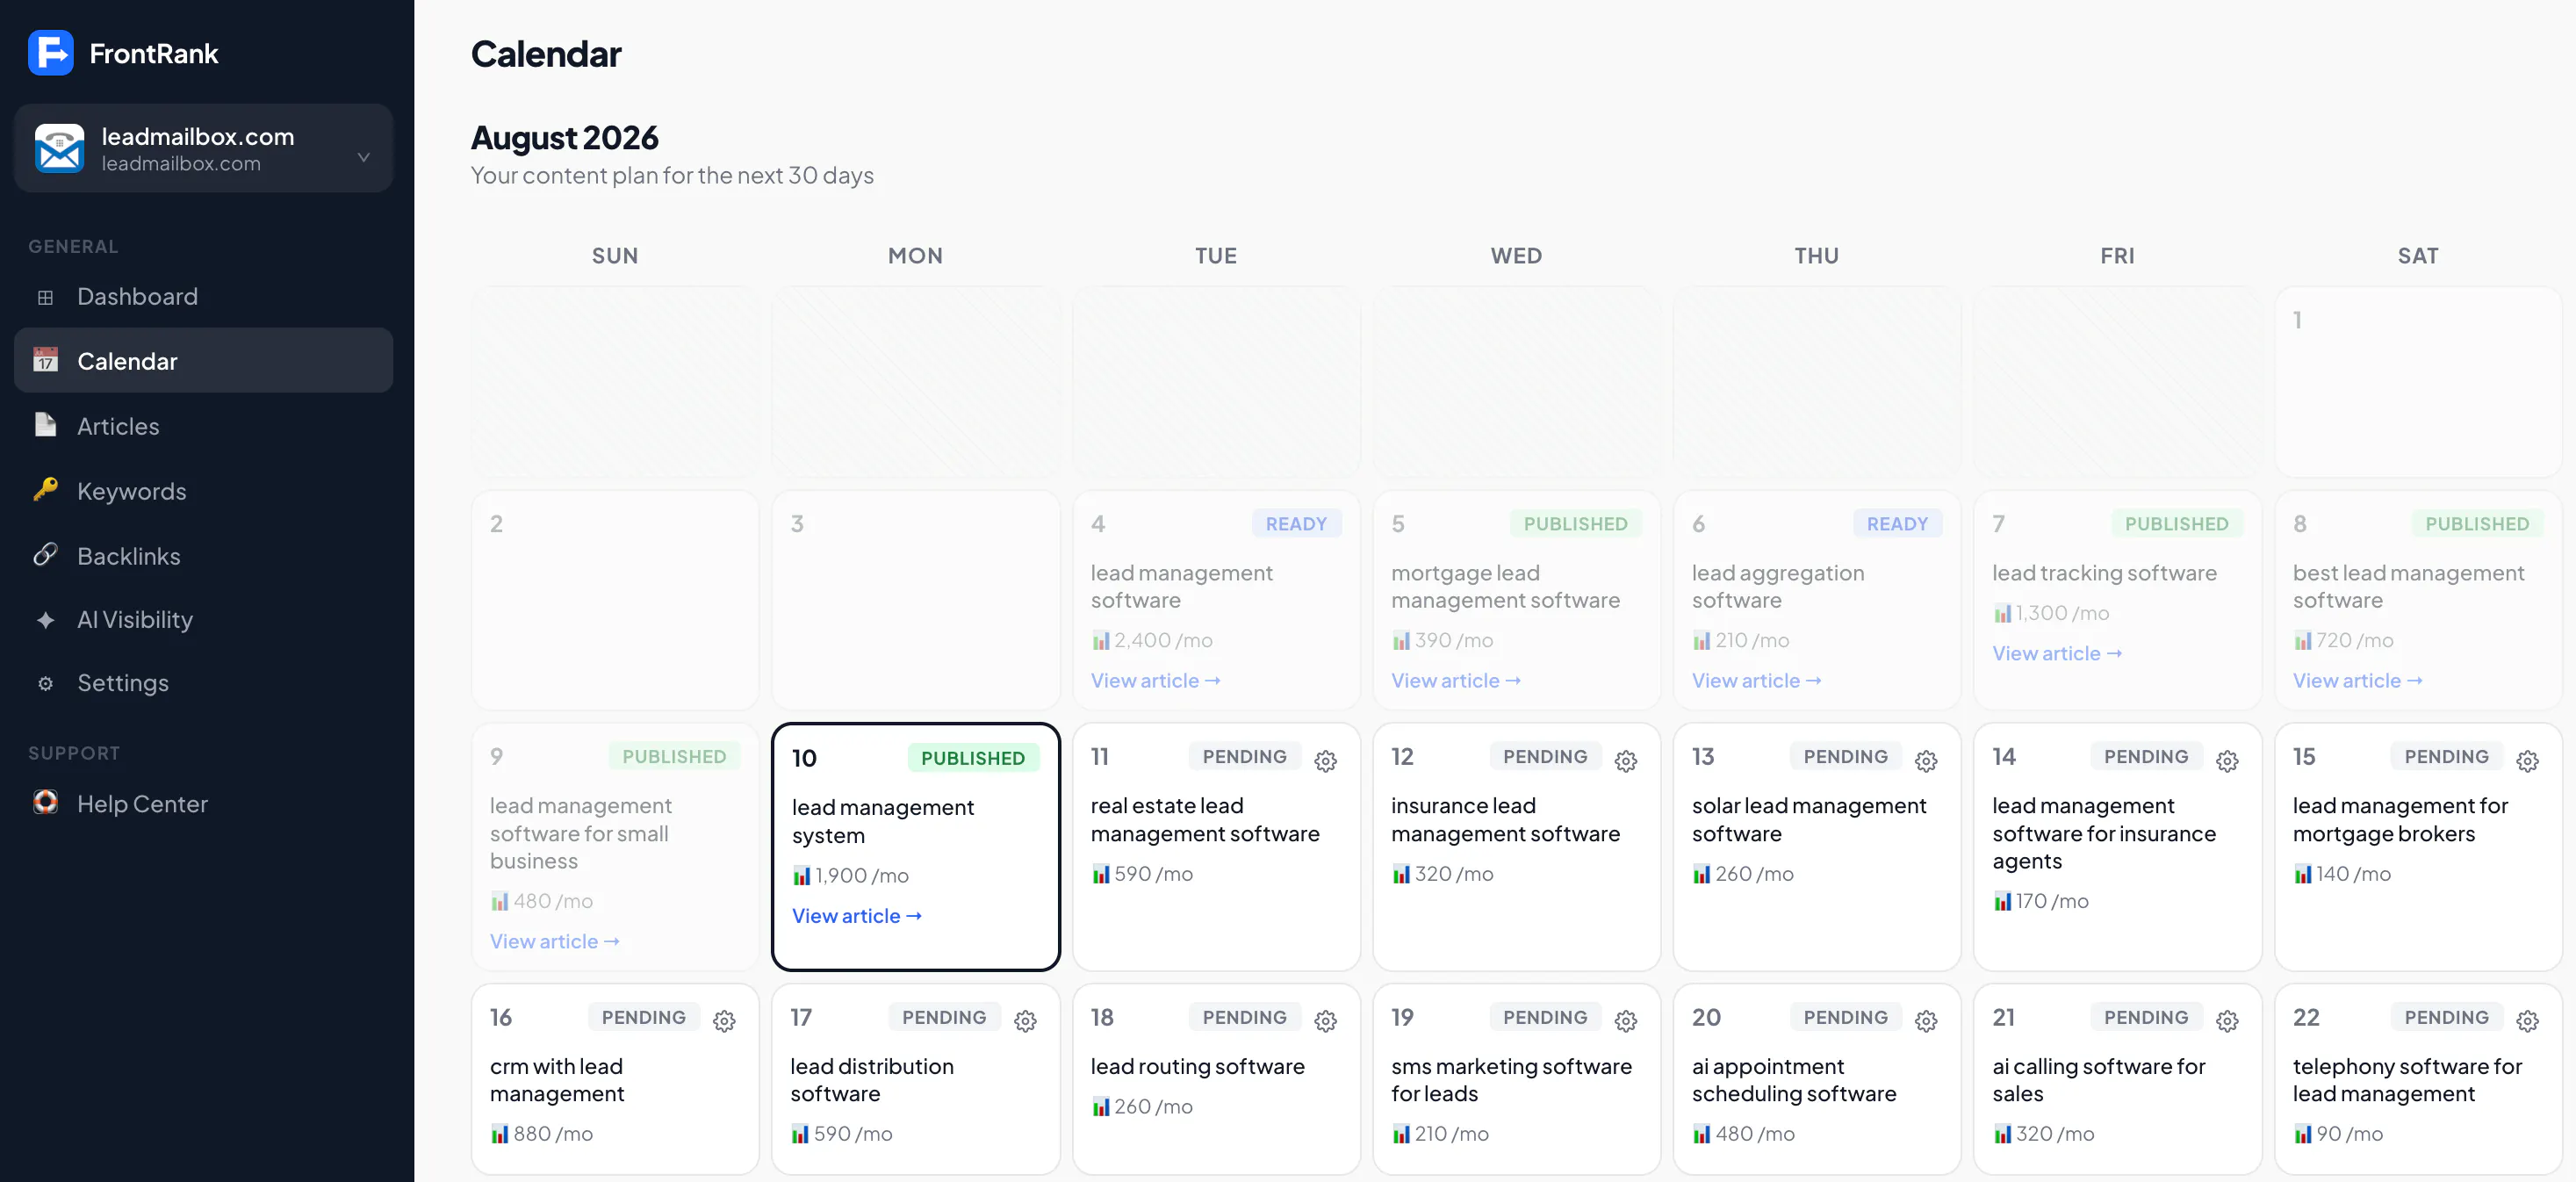Click "crm with lead management" keyword
Image resolution: width=2576 pixels, height=1182 pixels.
pos(556,1080)
